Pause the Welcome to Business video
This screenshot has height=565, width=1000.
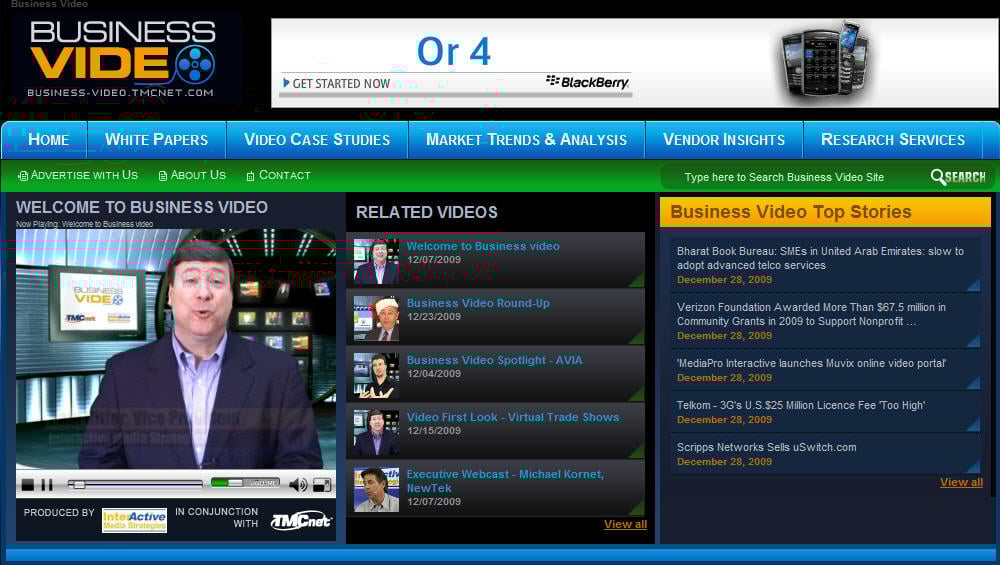pyautogui.click(x=47, y=485)
